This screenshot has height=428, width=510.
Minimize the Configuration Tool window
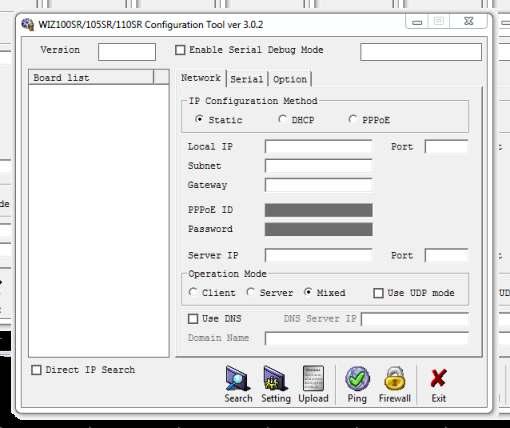417,22
